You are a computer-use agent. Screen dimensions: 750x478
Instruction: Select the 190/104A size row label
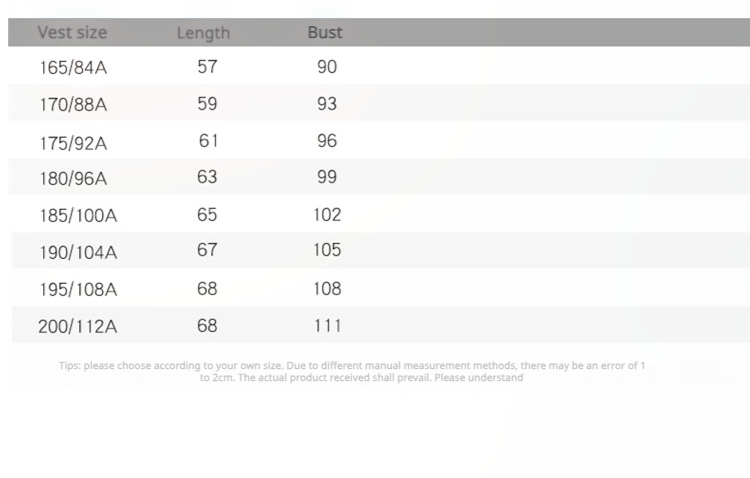click(78, 252)
